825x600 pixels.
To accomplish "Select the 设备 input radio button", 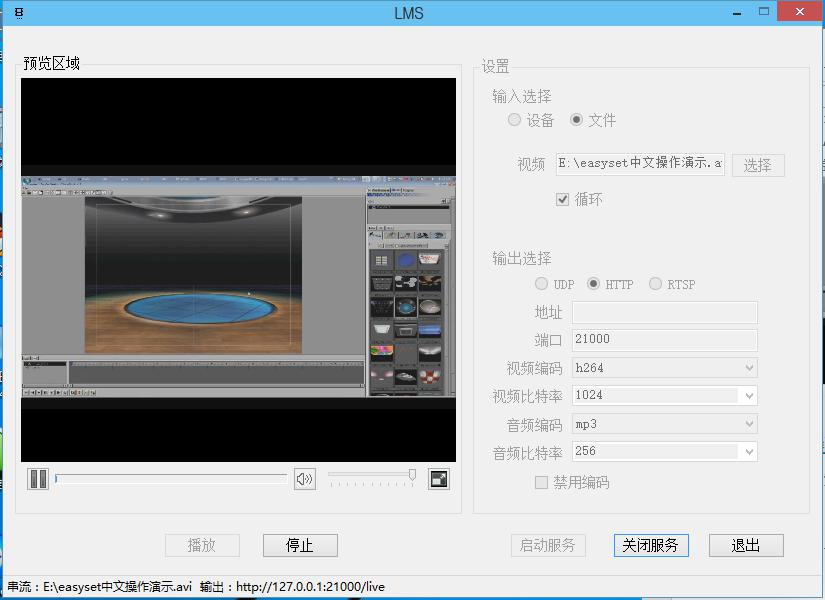I will point(514,120).
